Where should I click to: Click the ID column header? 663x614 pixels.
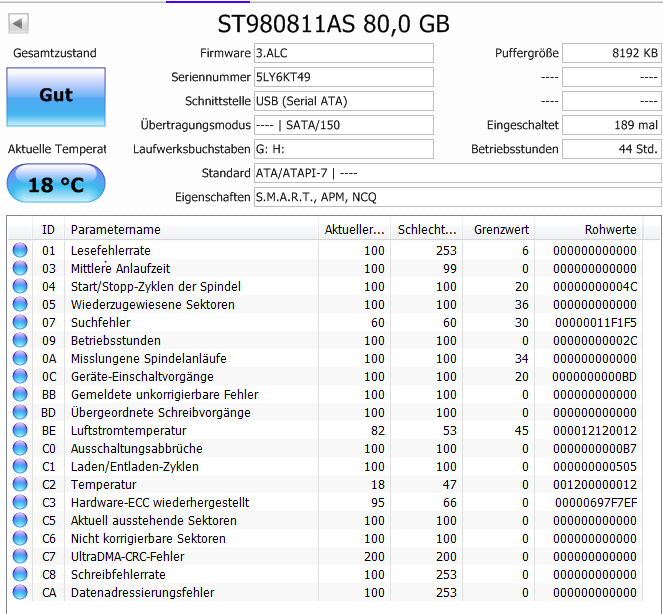tap(48, 230)
